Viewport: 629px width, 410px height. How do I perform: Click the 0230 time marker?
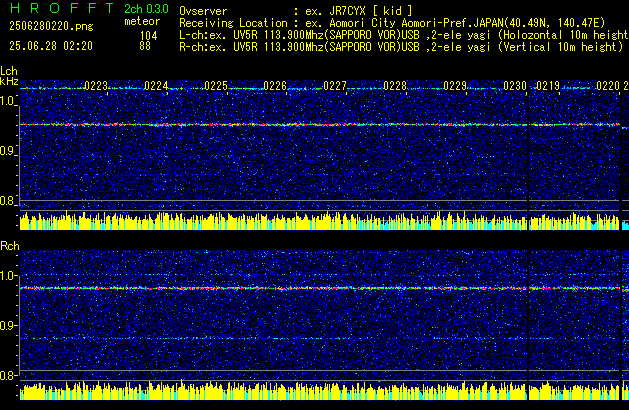(x=515, y=86)
